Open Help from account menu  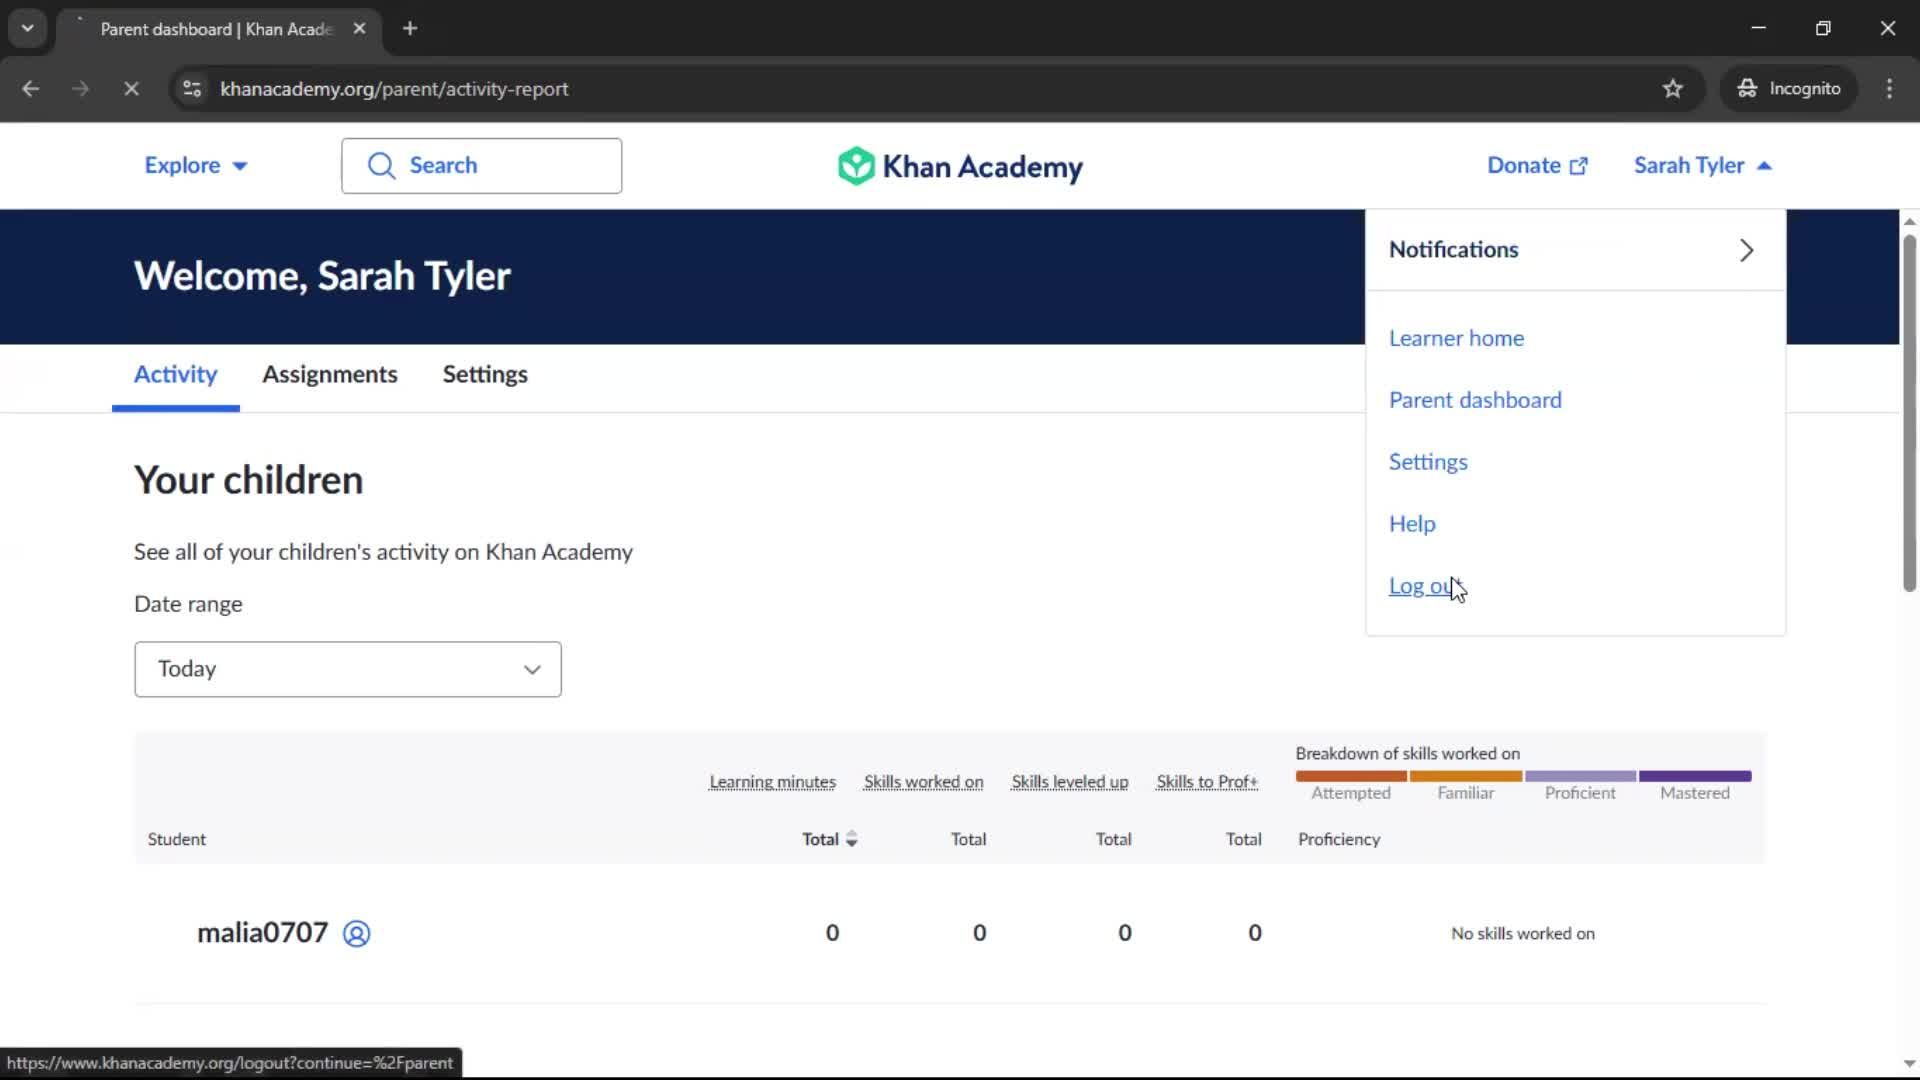[x=1412, y=525]
